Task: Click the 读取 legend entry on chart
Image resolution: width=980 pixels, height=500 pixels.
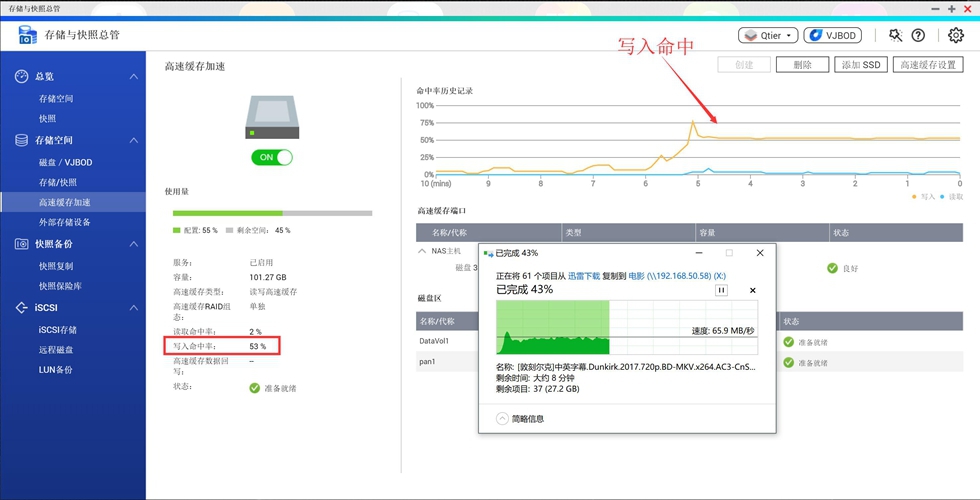Action: pyautogui.click(x=951, y=196)
